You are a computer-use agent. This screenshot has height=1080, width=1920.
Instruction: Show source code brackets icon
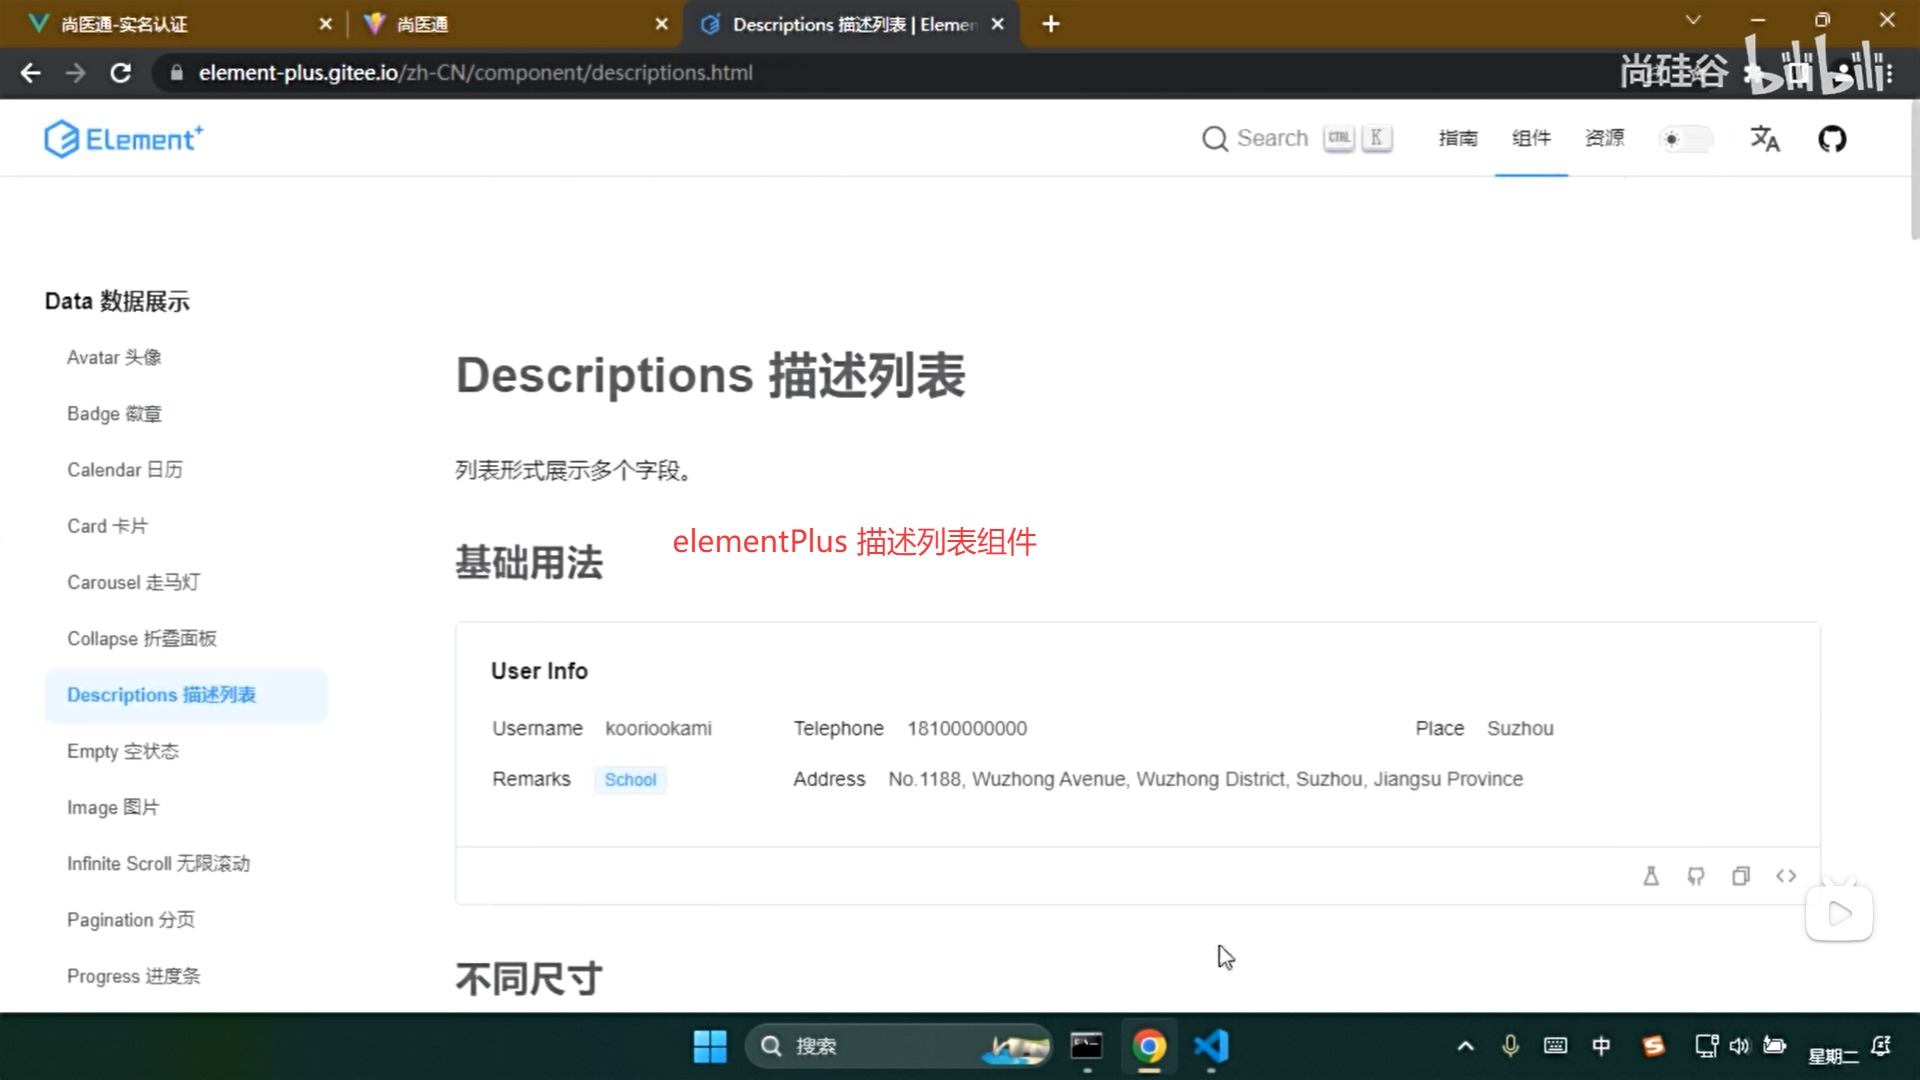(1786, 876)
